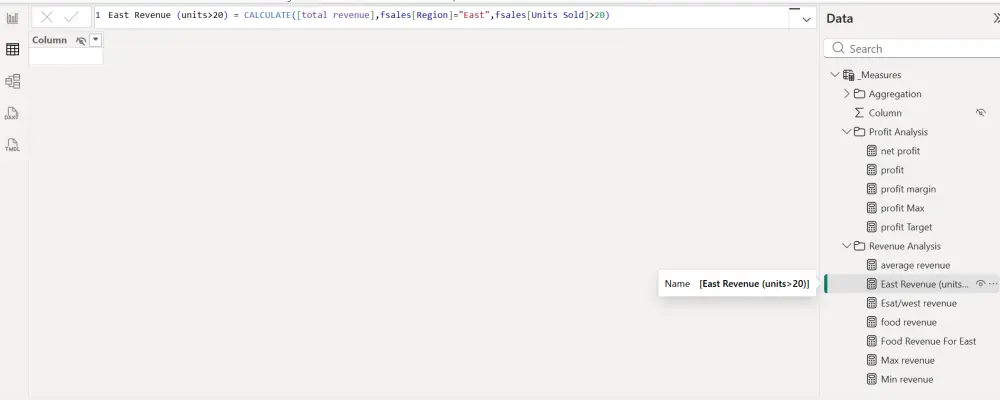Open the DAX query view icon

tap(11, 113)
